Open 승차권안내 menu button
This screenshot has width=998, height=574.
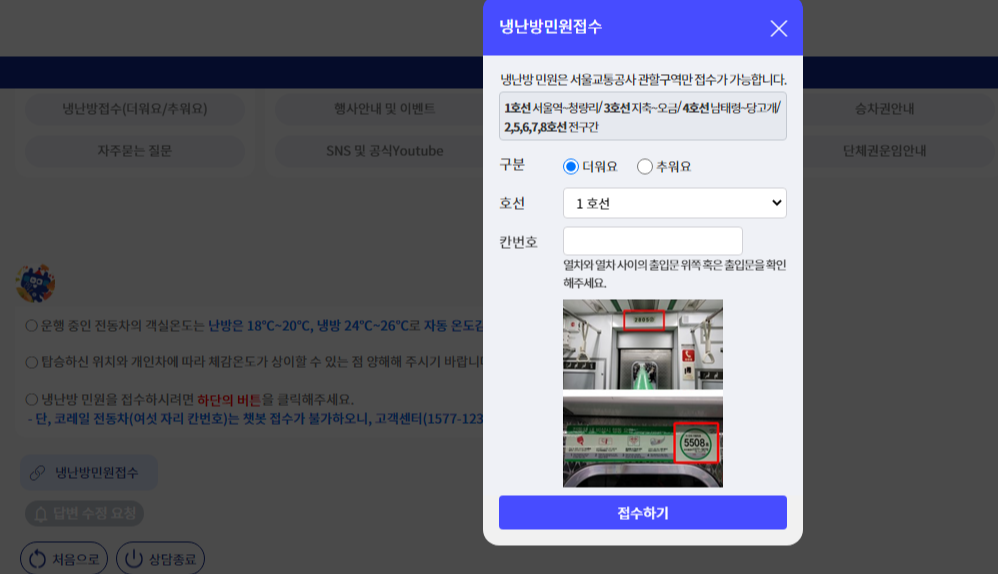pyautogui.click(x=884, y=109)
